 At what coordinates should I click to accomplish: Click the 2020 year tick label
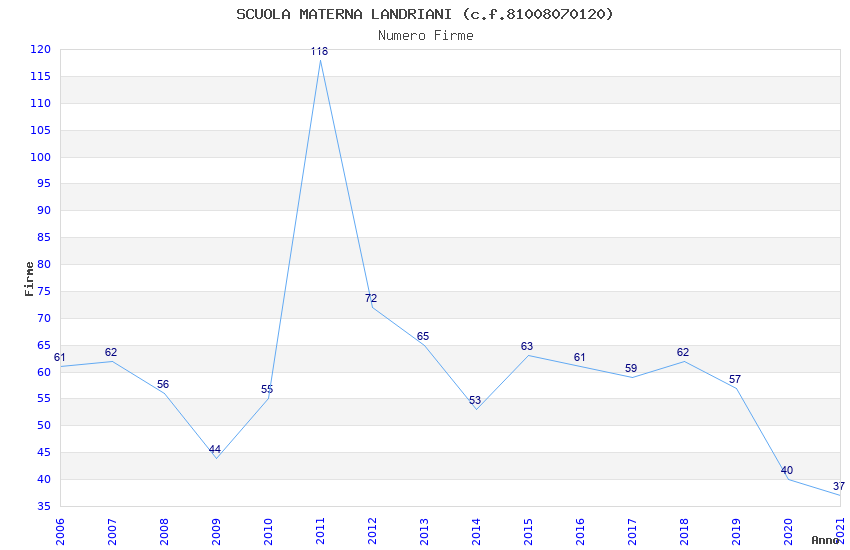pos(789,532)
